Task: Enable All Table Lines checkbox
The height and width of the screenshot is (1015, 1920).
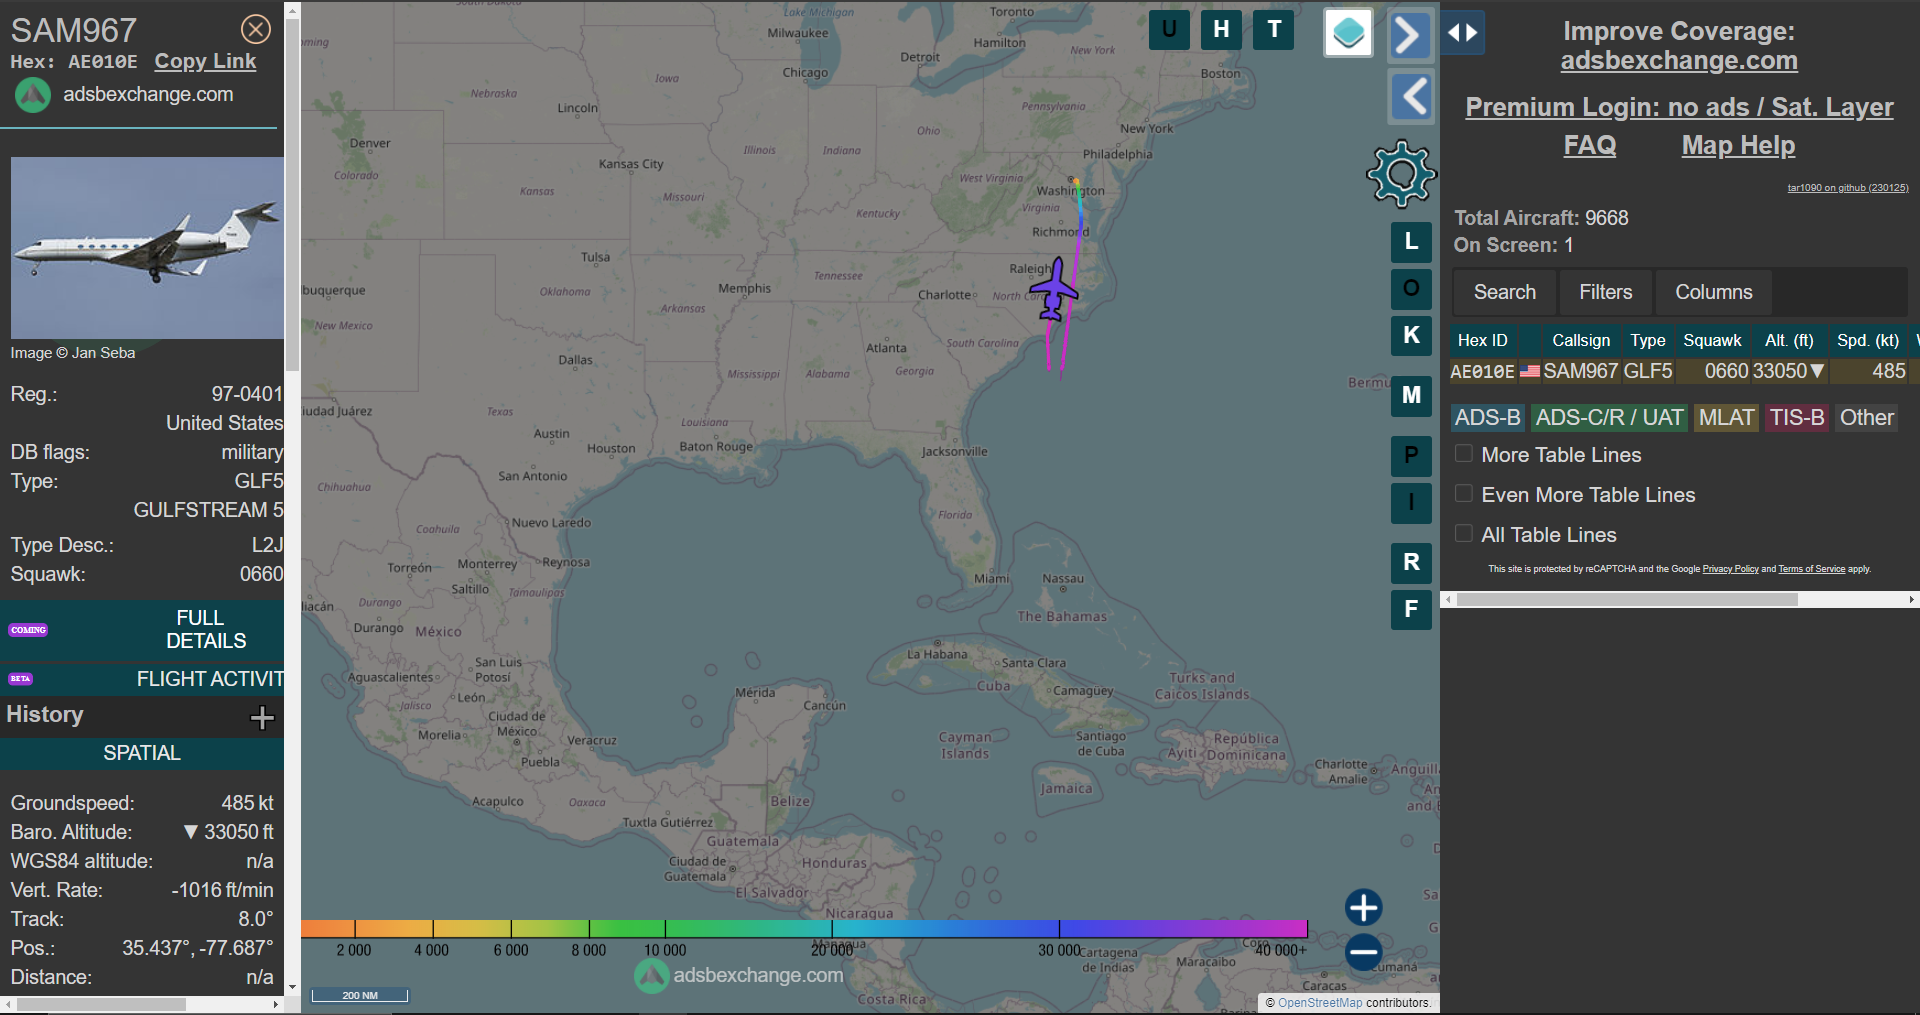Action: [x=1464, y=534]
